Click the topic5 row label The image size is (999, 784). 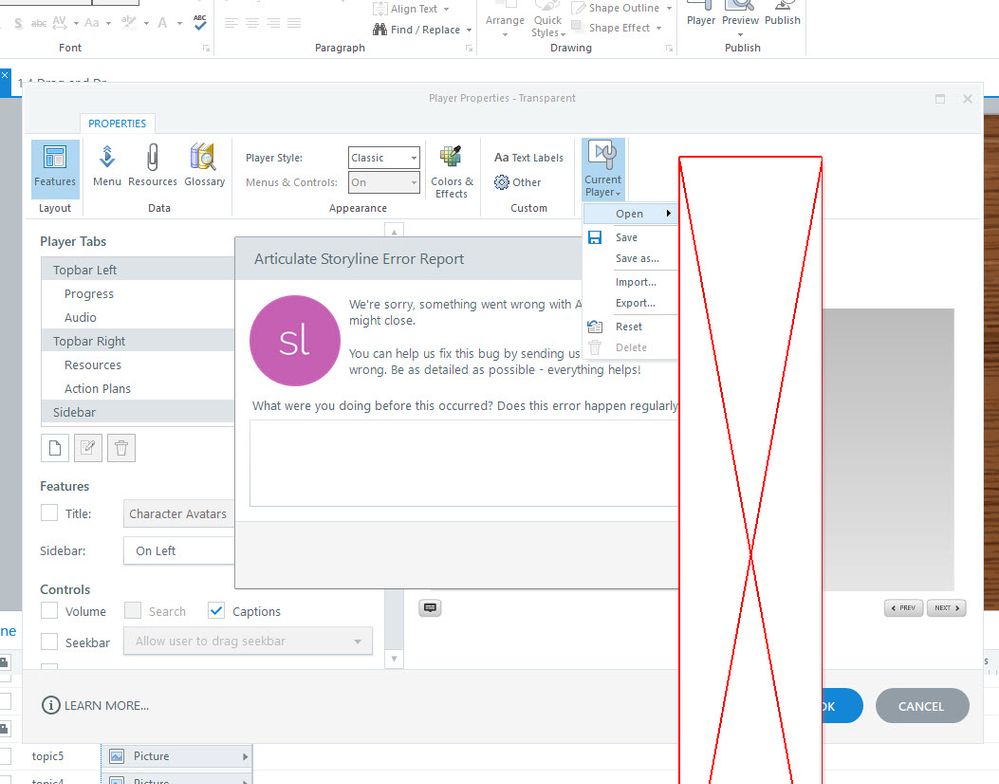[48, 756]
